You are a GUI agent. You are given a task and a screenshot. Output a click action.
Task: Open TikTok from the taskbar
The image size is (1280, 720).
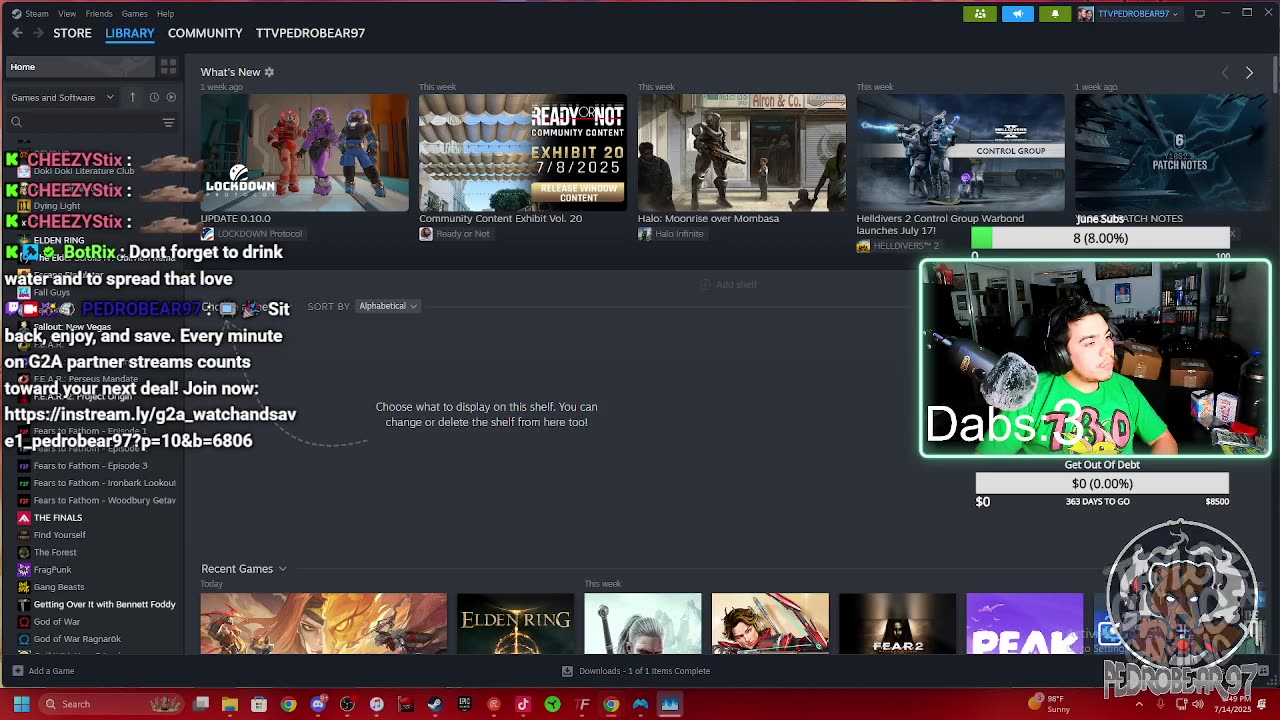point(523,704)
